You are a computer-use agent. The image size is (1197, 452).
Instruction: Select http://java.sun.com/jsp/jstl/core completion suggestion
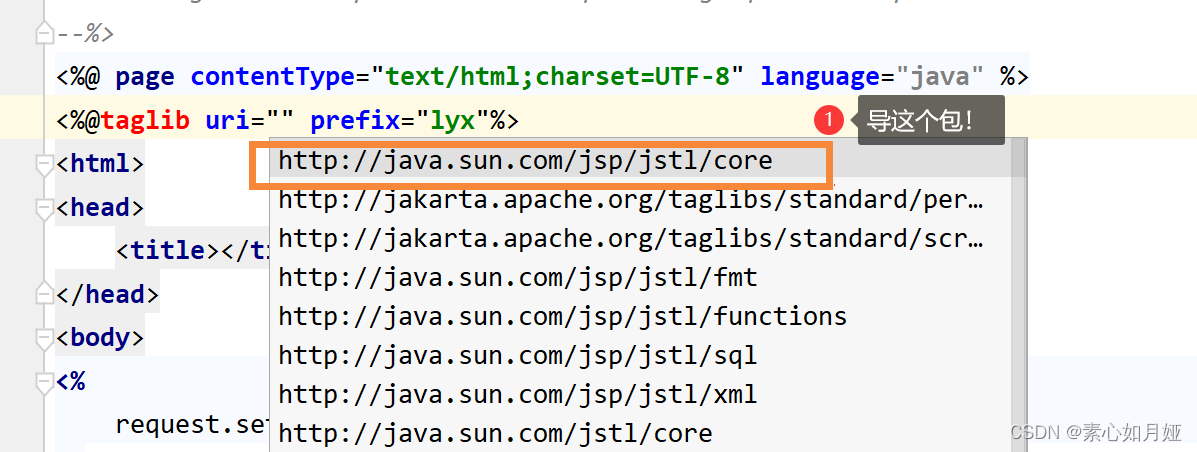[x=640, y=161]
